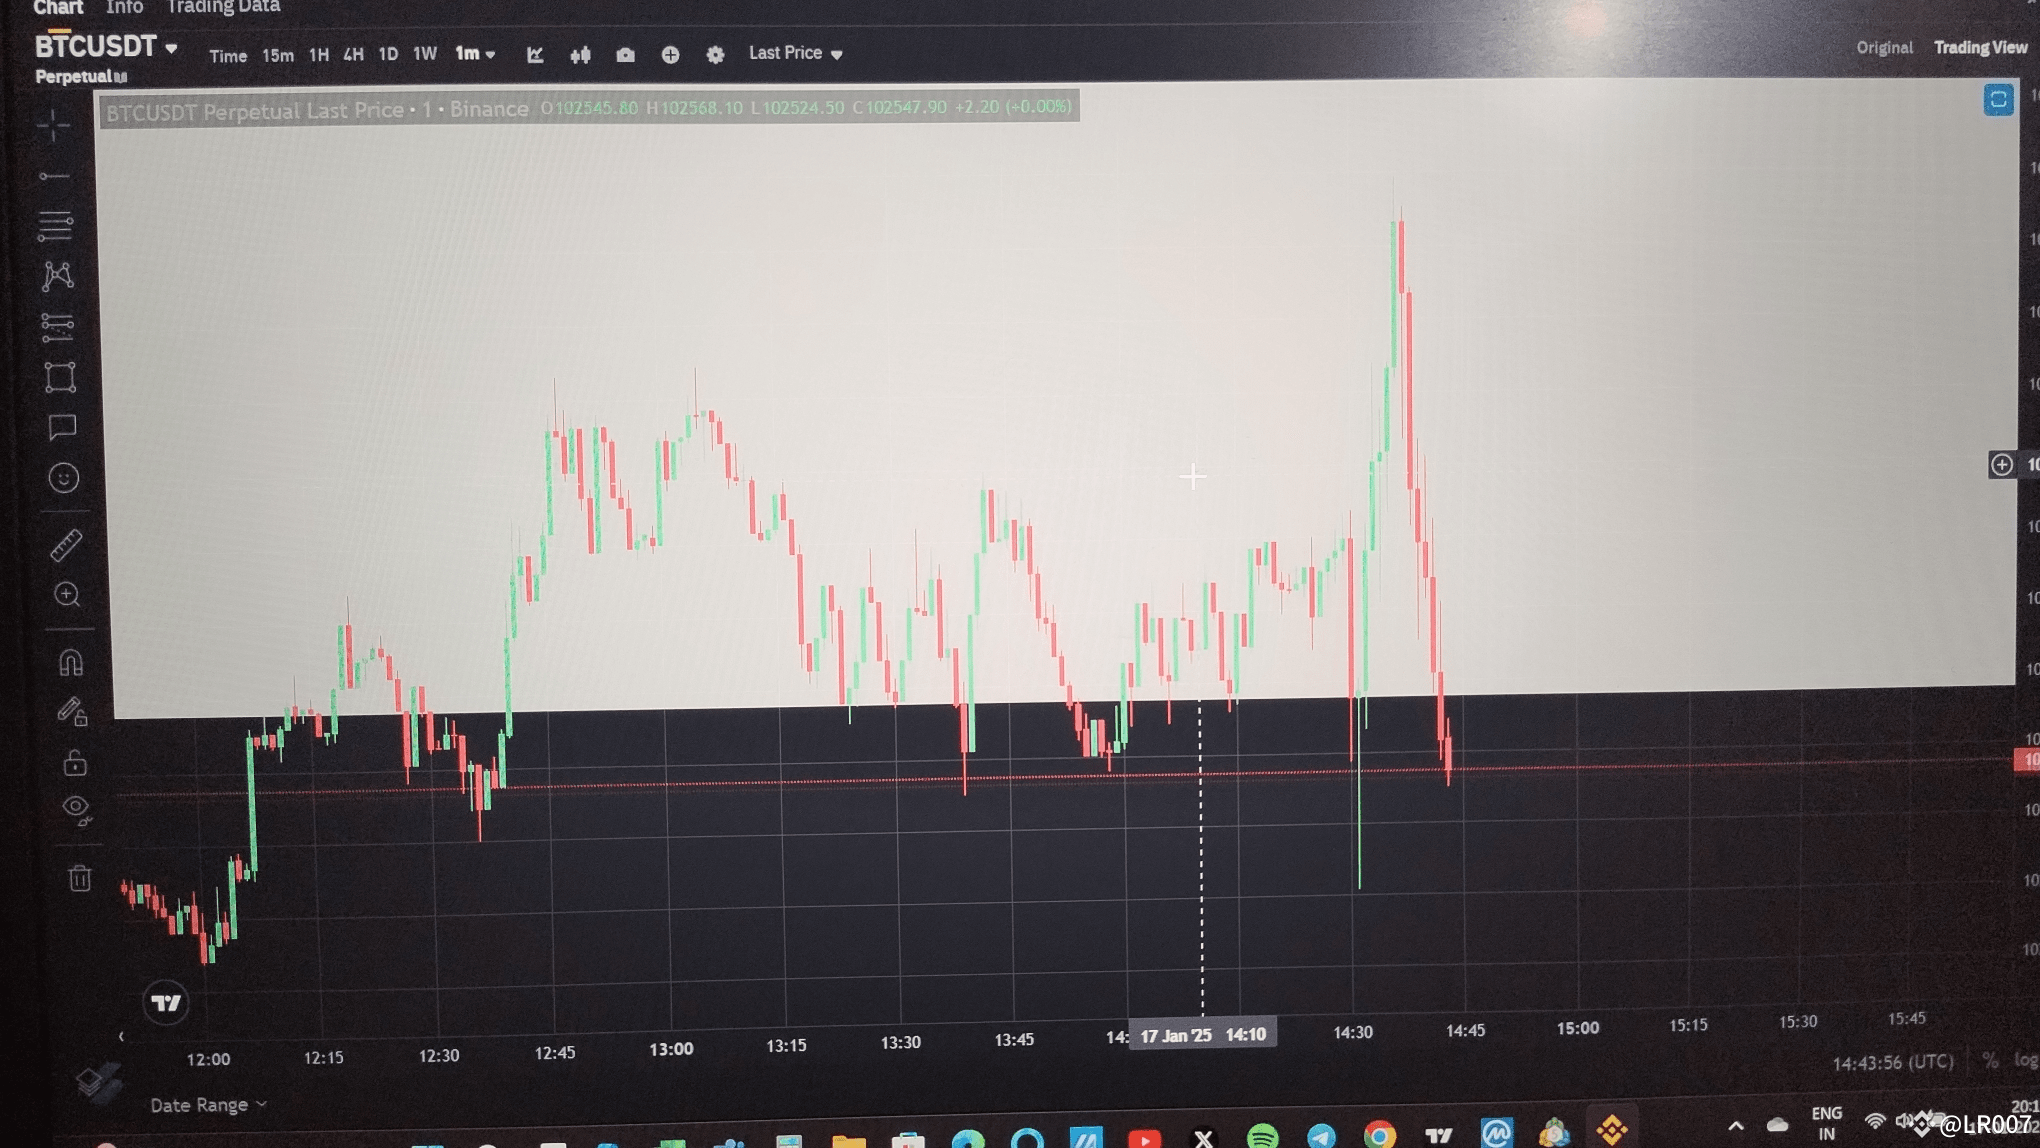The height and width of the screenshot is (1148, 2040).
Task: Click the fullscreen chart button
Action: 1998,99
